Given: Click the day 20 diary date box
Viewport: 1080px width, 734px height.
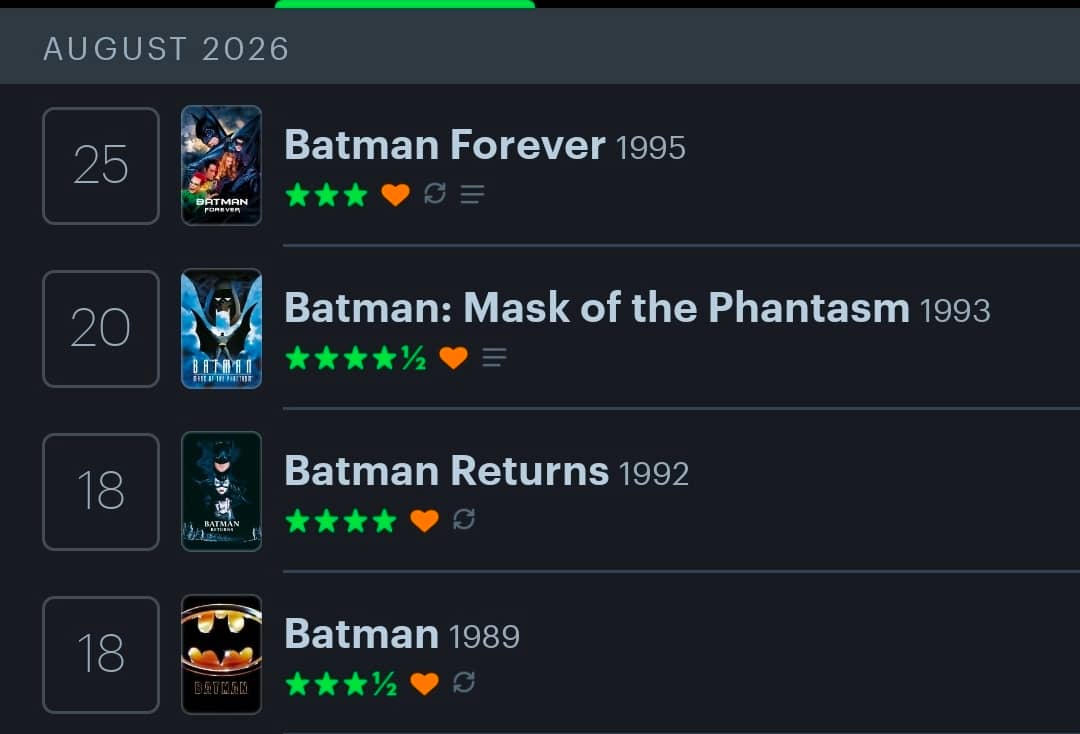Looking at the screenshot, I should [x=101, y=329].
